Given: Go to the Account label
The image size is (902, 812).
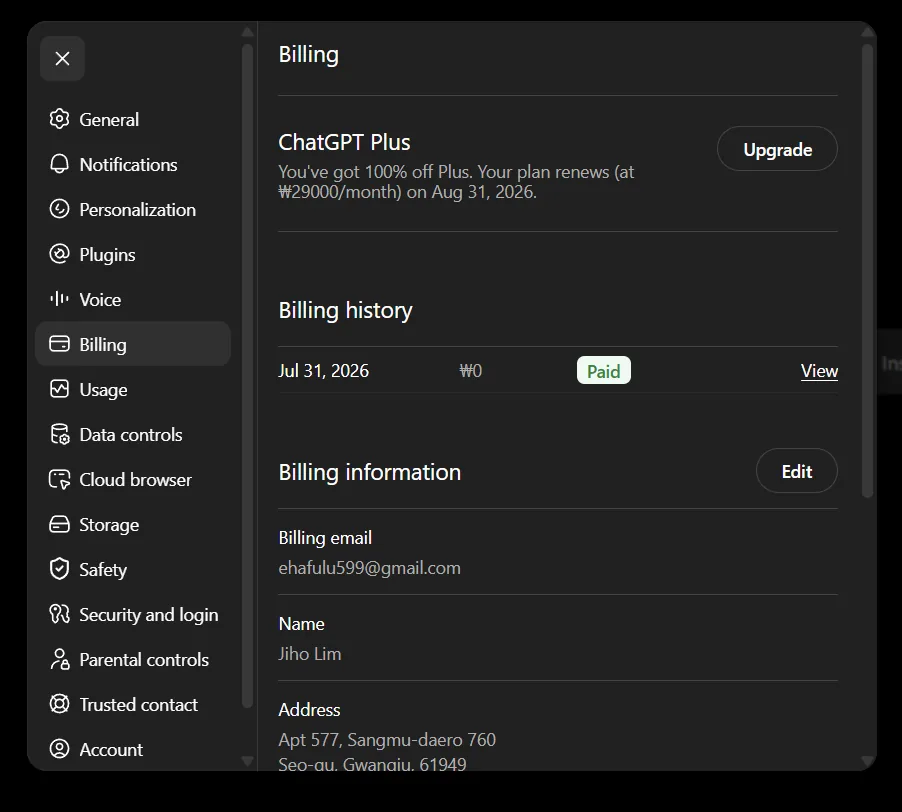Looking at the screenshot, I should [x=110, y=749].
